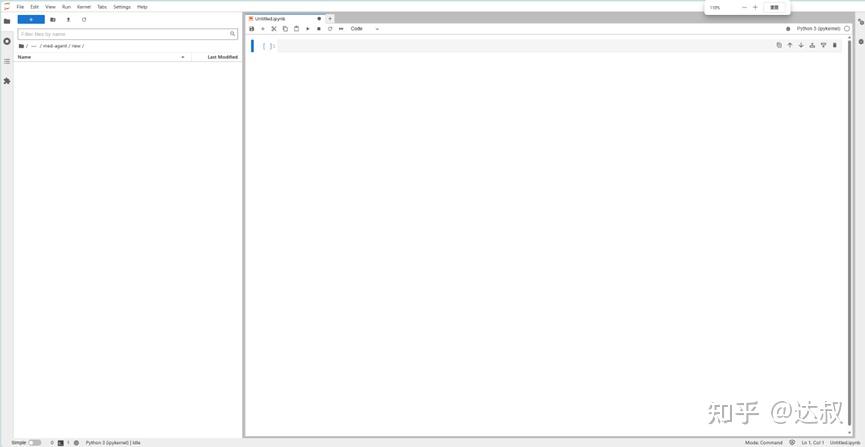Interrupt the kernel with stop button
The height and width of the screenshot is (447, 865).
point(319,29)
